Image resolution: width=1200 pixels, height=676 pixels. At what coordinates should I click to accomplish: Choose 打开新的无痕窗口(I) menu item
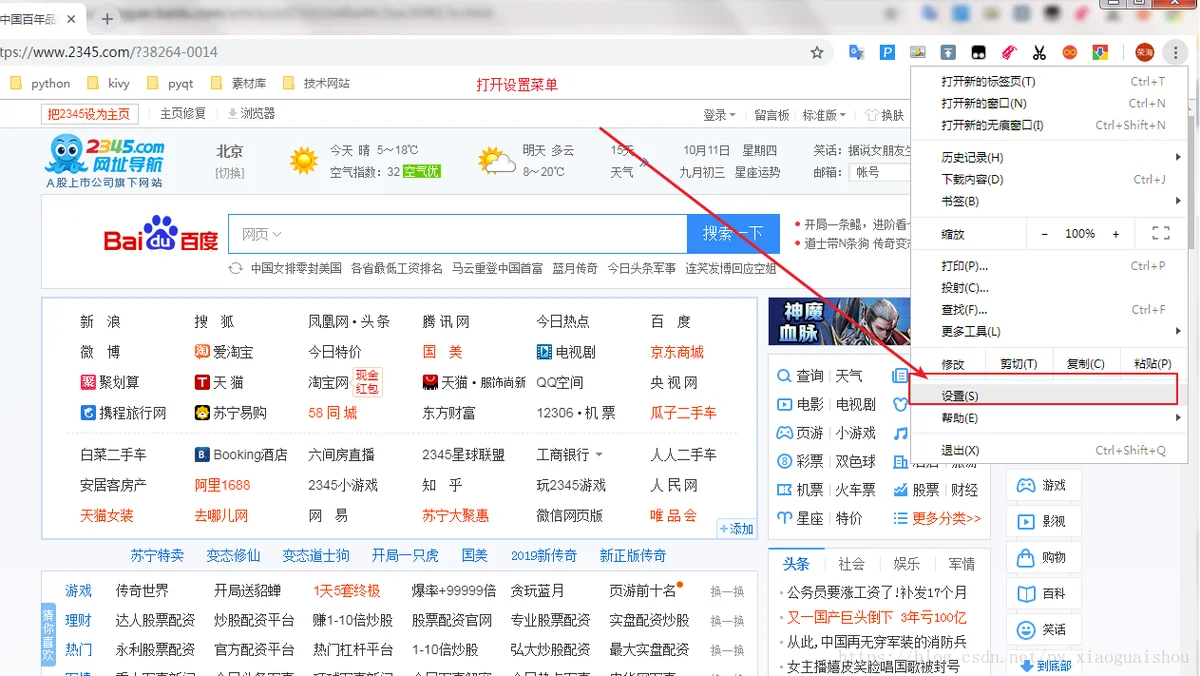tap(1049, 125)
